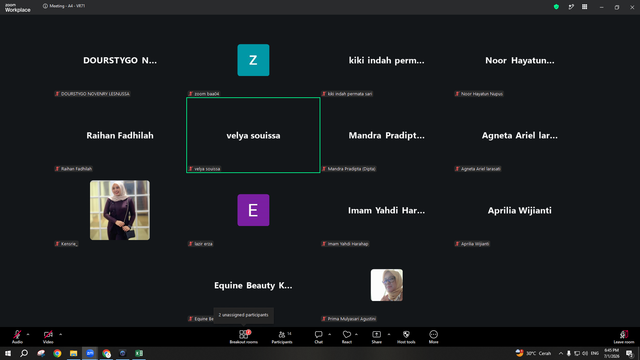Expand the Share options arrow
Screen dimensions: 640x360
point(389,334)
